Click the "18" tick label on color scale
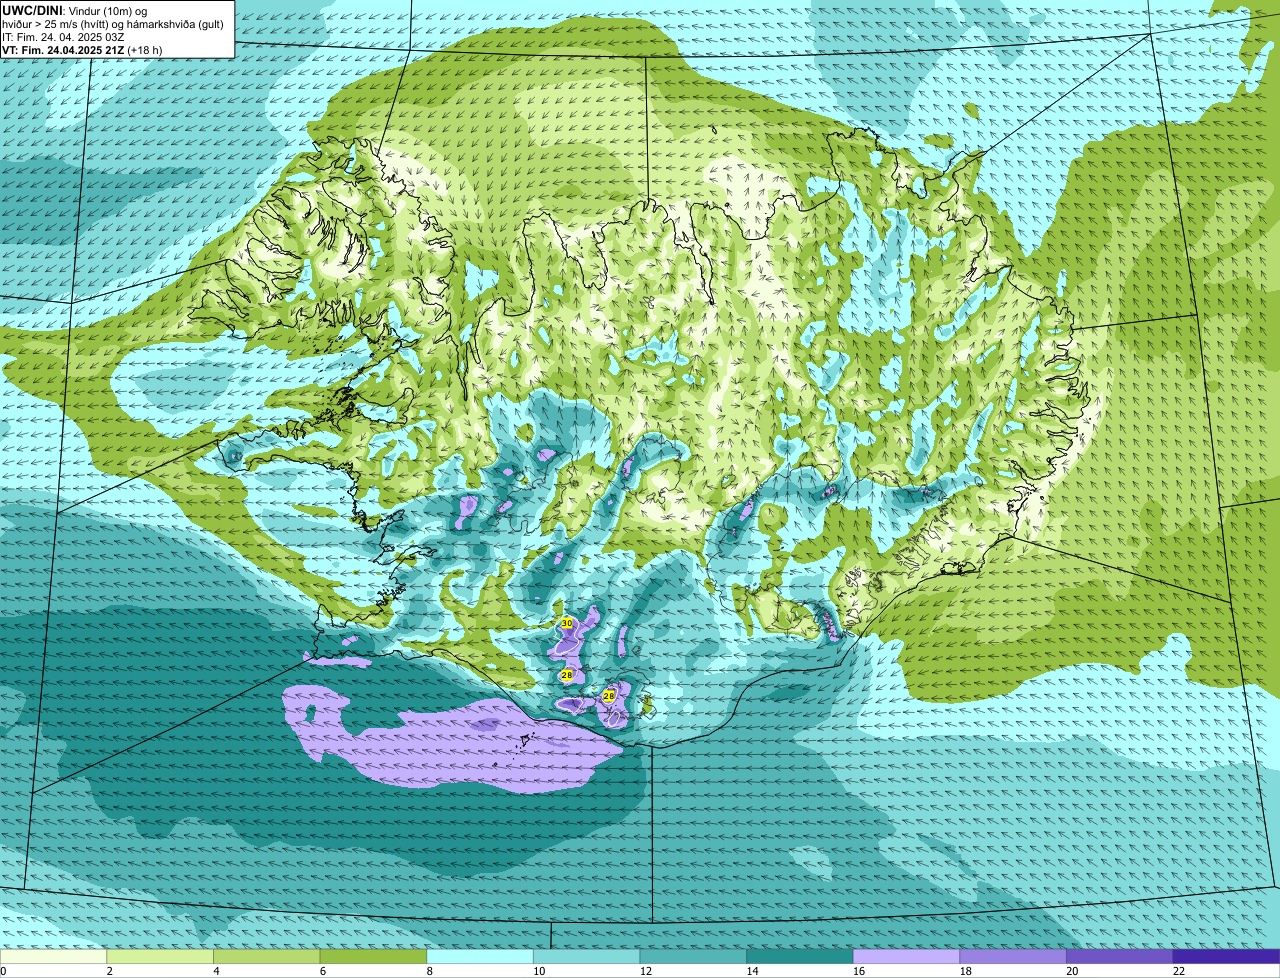 [966, 971]
